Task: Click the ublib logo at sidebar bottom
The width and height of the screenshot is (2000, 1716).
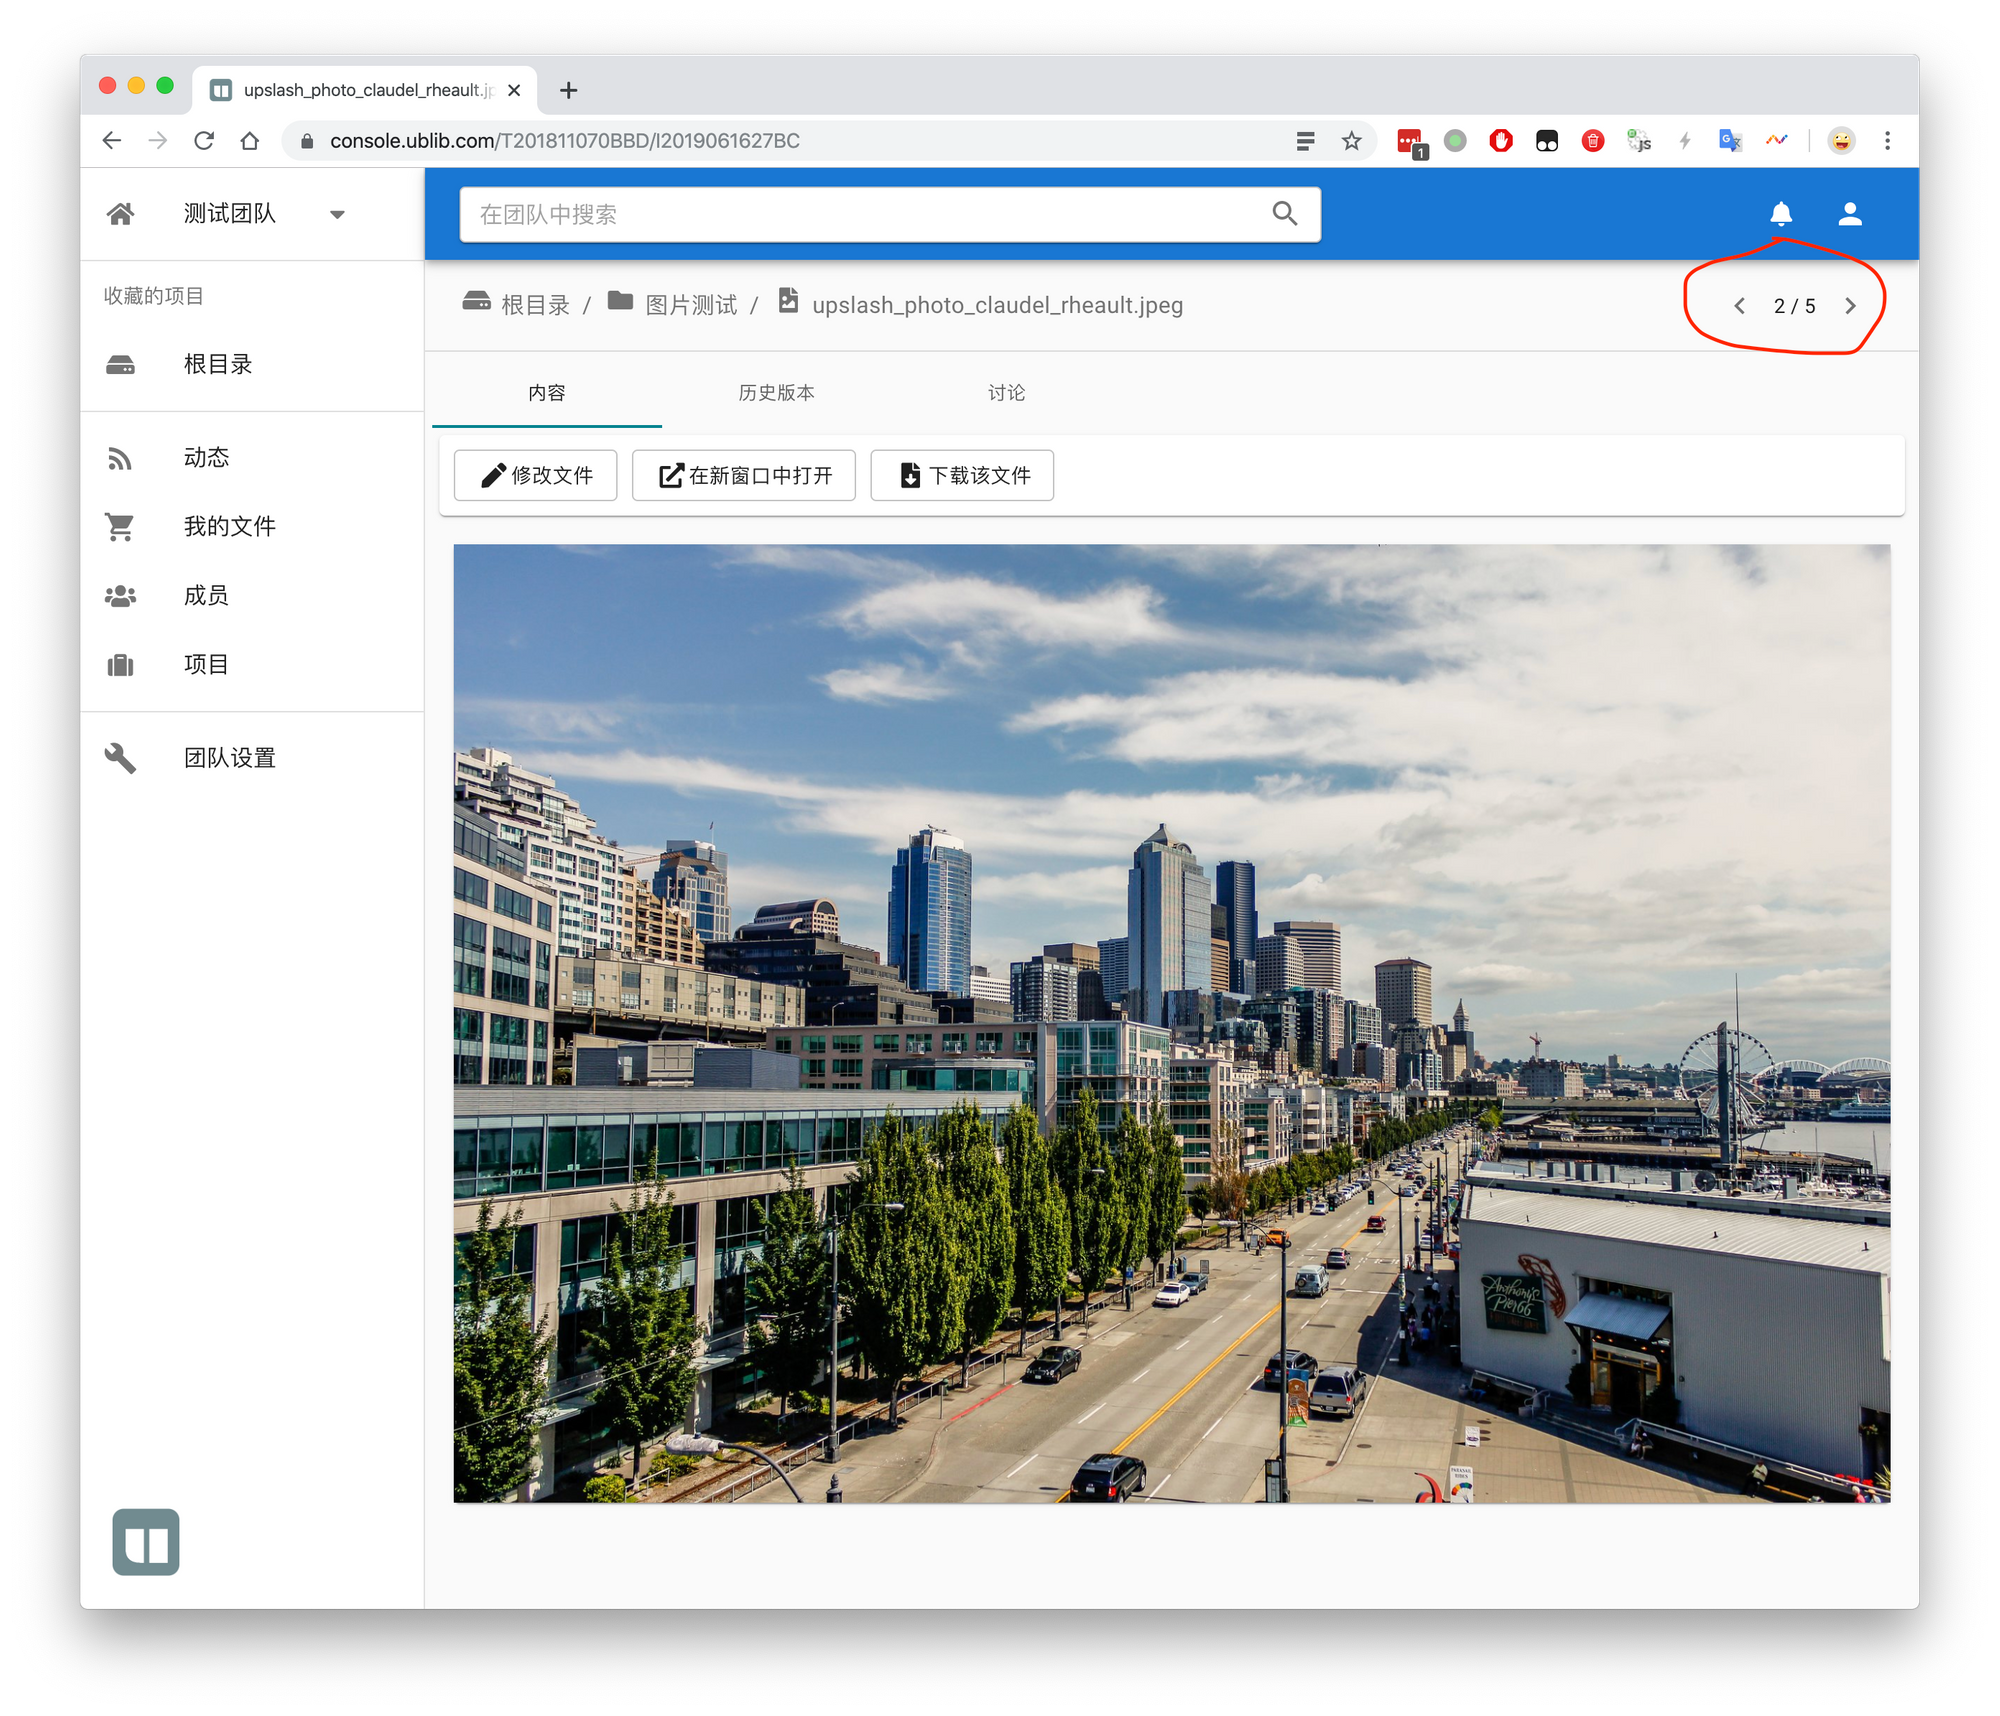Action: pyautogui.click(x=146, y=1542)
